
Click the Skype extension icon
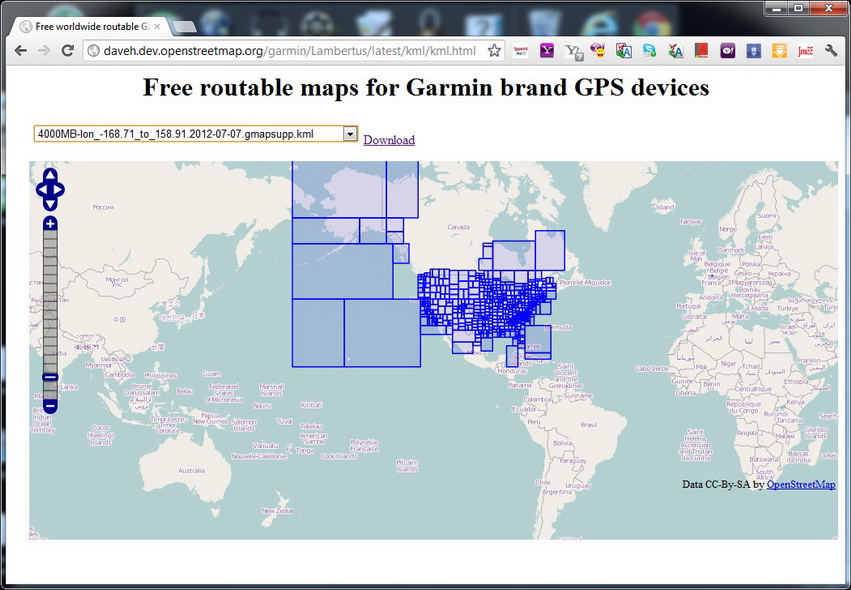(x=650, y=50)
